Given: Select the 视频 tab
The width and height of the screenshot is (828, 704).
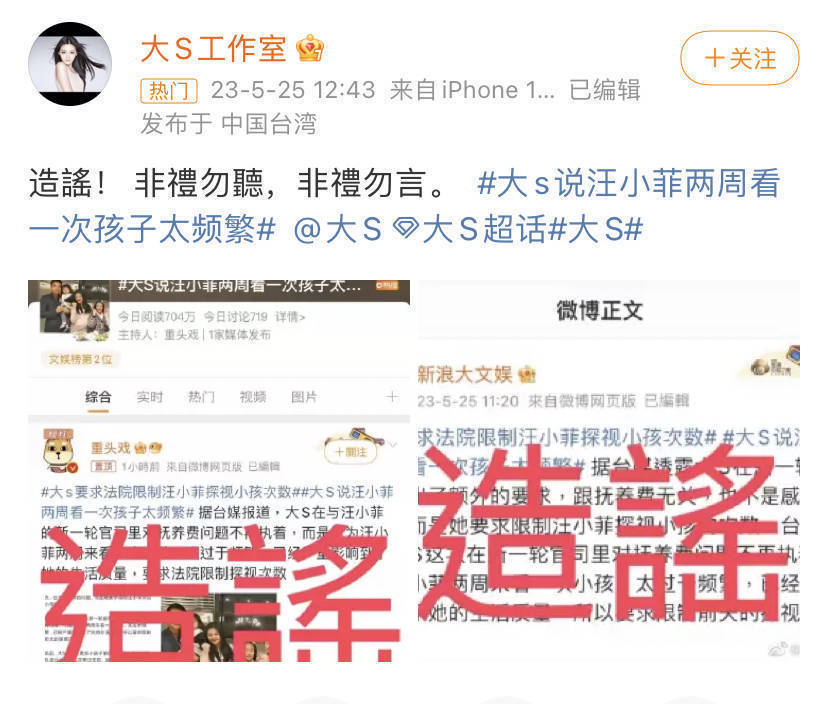Looking at the screenshot, I should (x=253, y=397).
